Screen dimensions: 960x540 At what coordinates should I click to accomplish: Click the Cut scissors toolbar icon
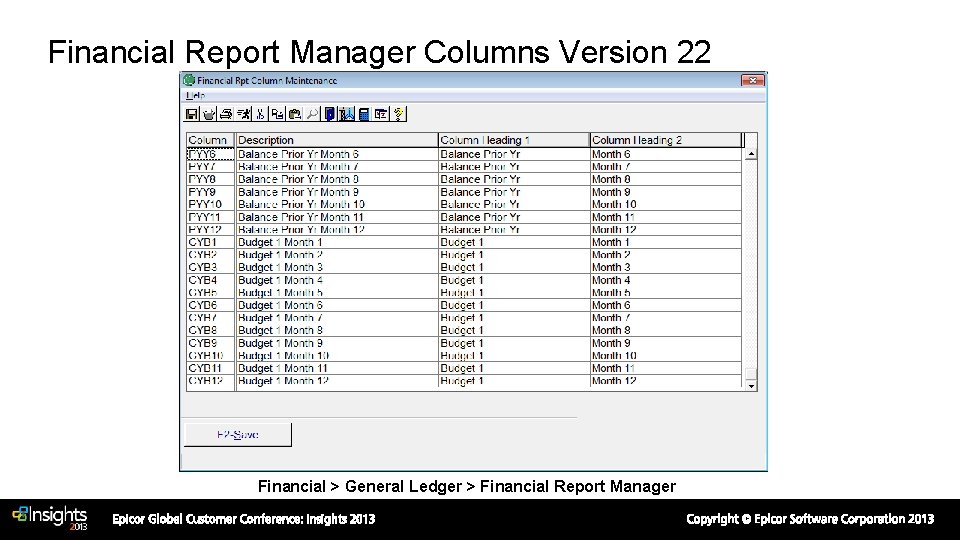(260, 114)
